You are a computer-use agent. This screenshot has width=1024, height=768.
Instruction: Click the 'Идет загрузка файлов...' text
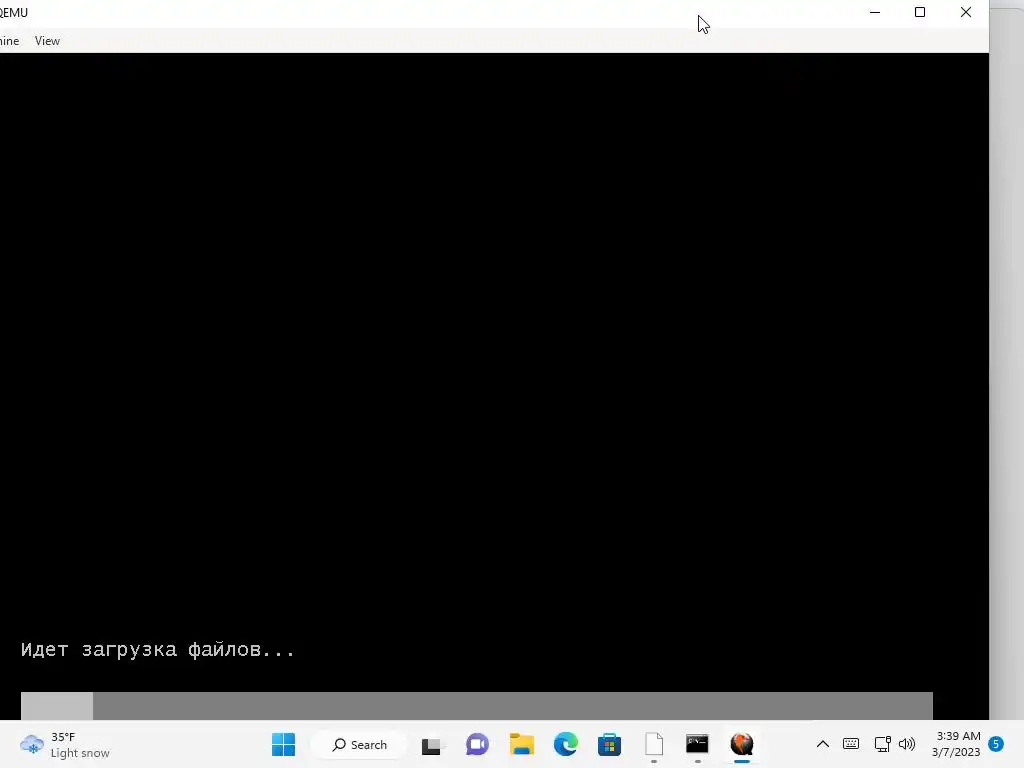click(x=158, y=650)
